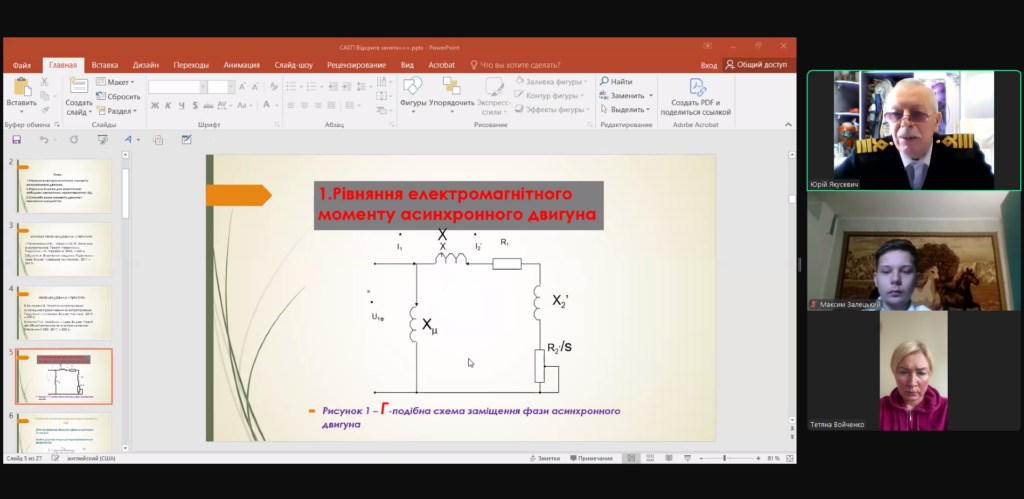The height and width of the screenshot is (499, 1024).
Task: Open the Layout (Макет) dropdown
Action: click(115, 82)
